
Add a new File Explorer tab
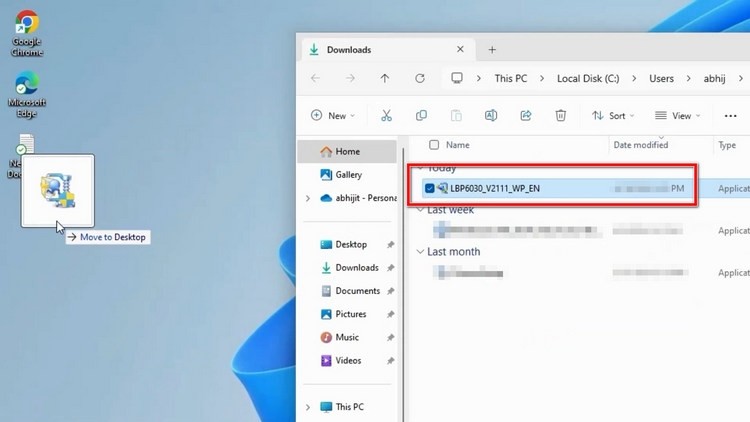[x=492, y=50]
